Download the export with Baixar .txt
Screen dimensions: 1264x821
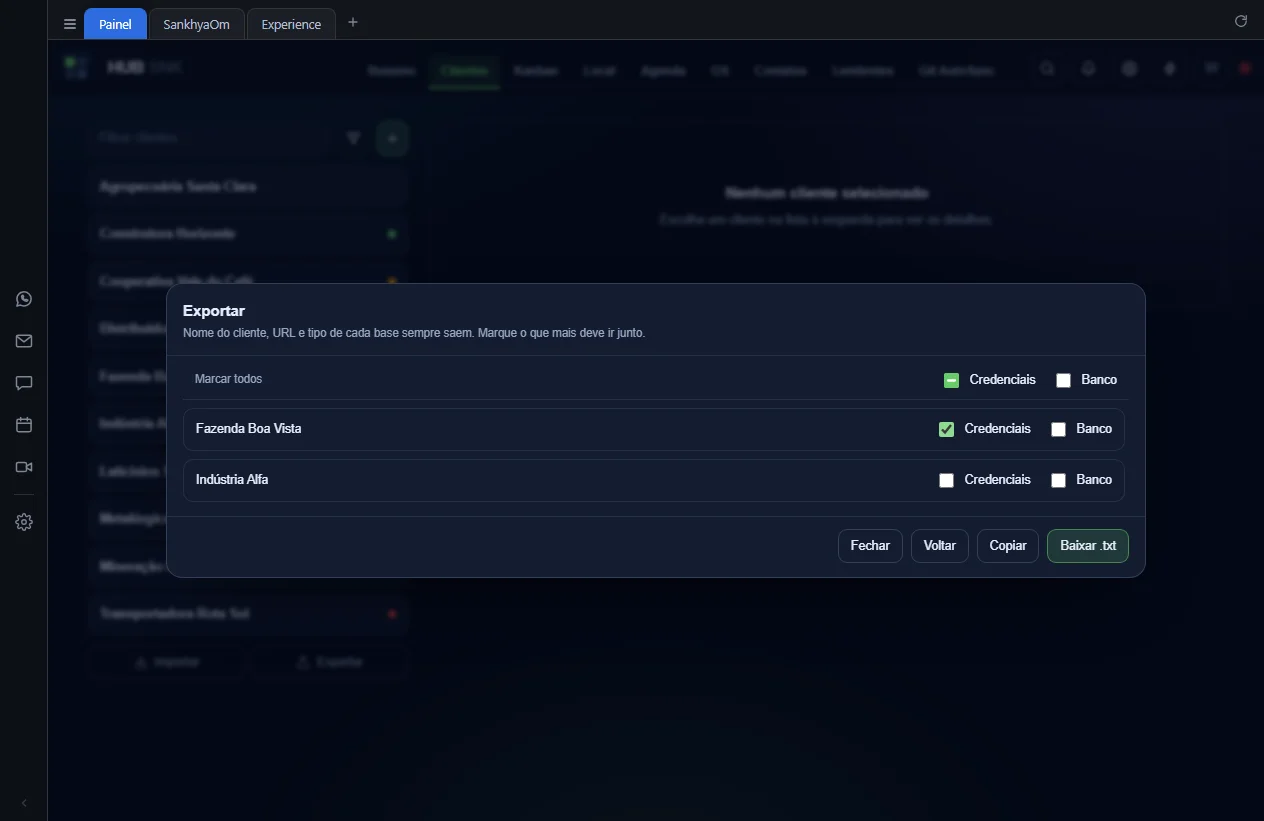coord(1088,546)
